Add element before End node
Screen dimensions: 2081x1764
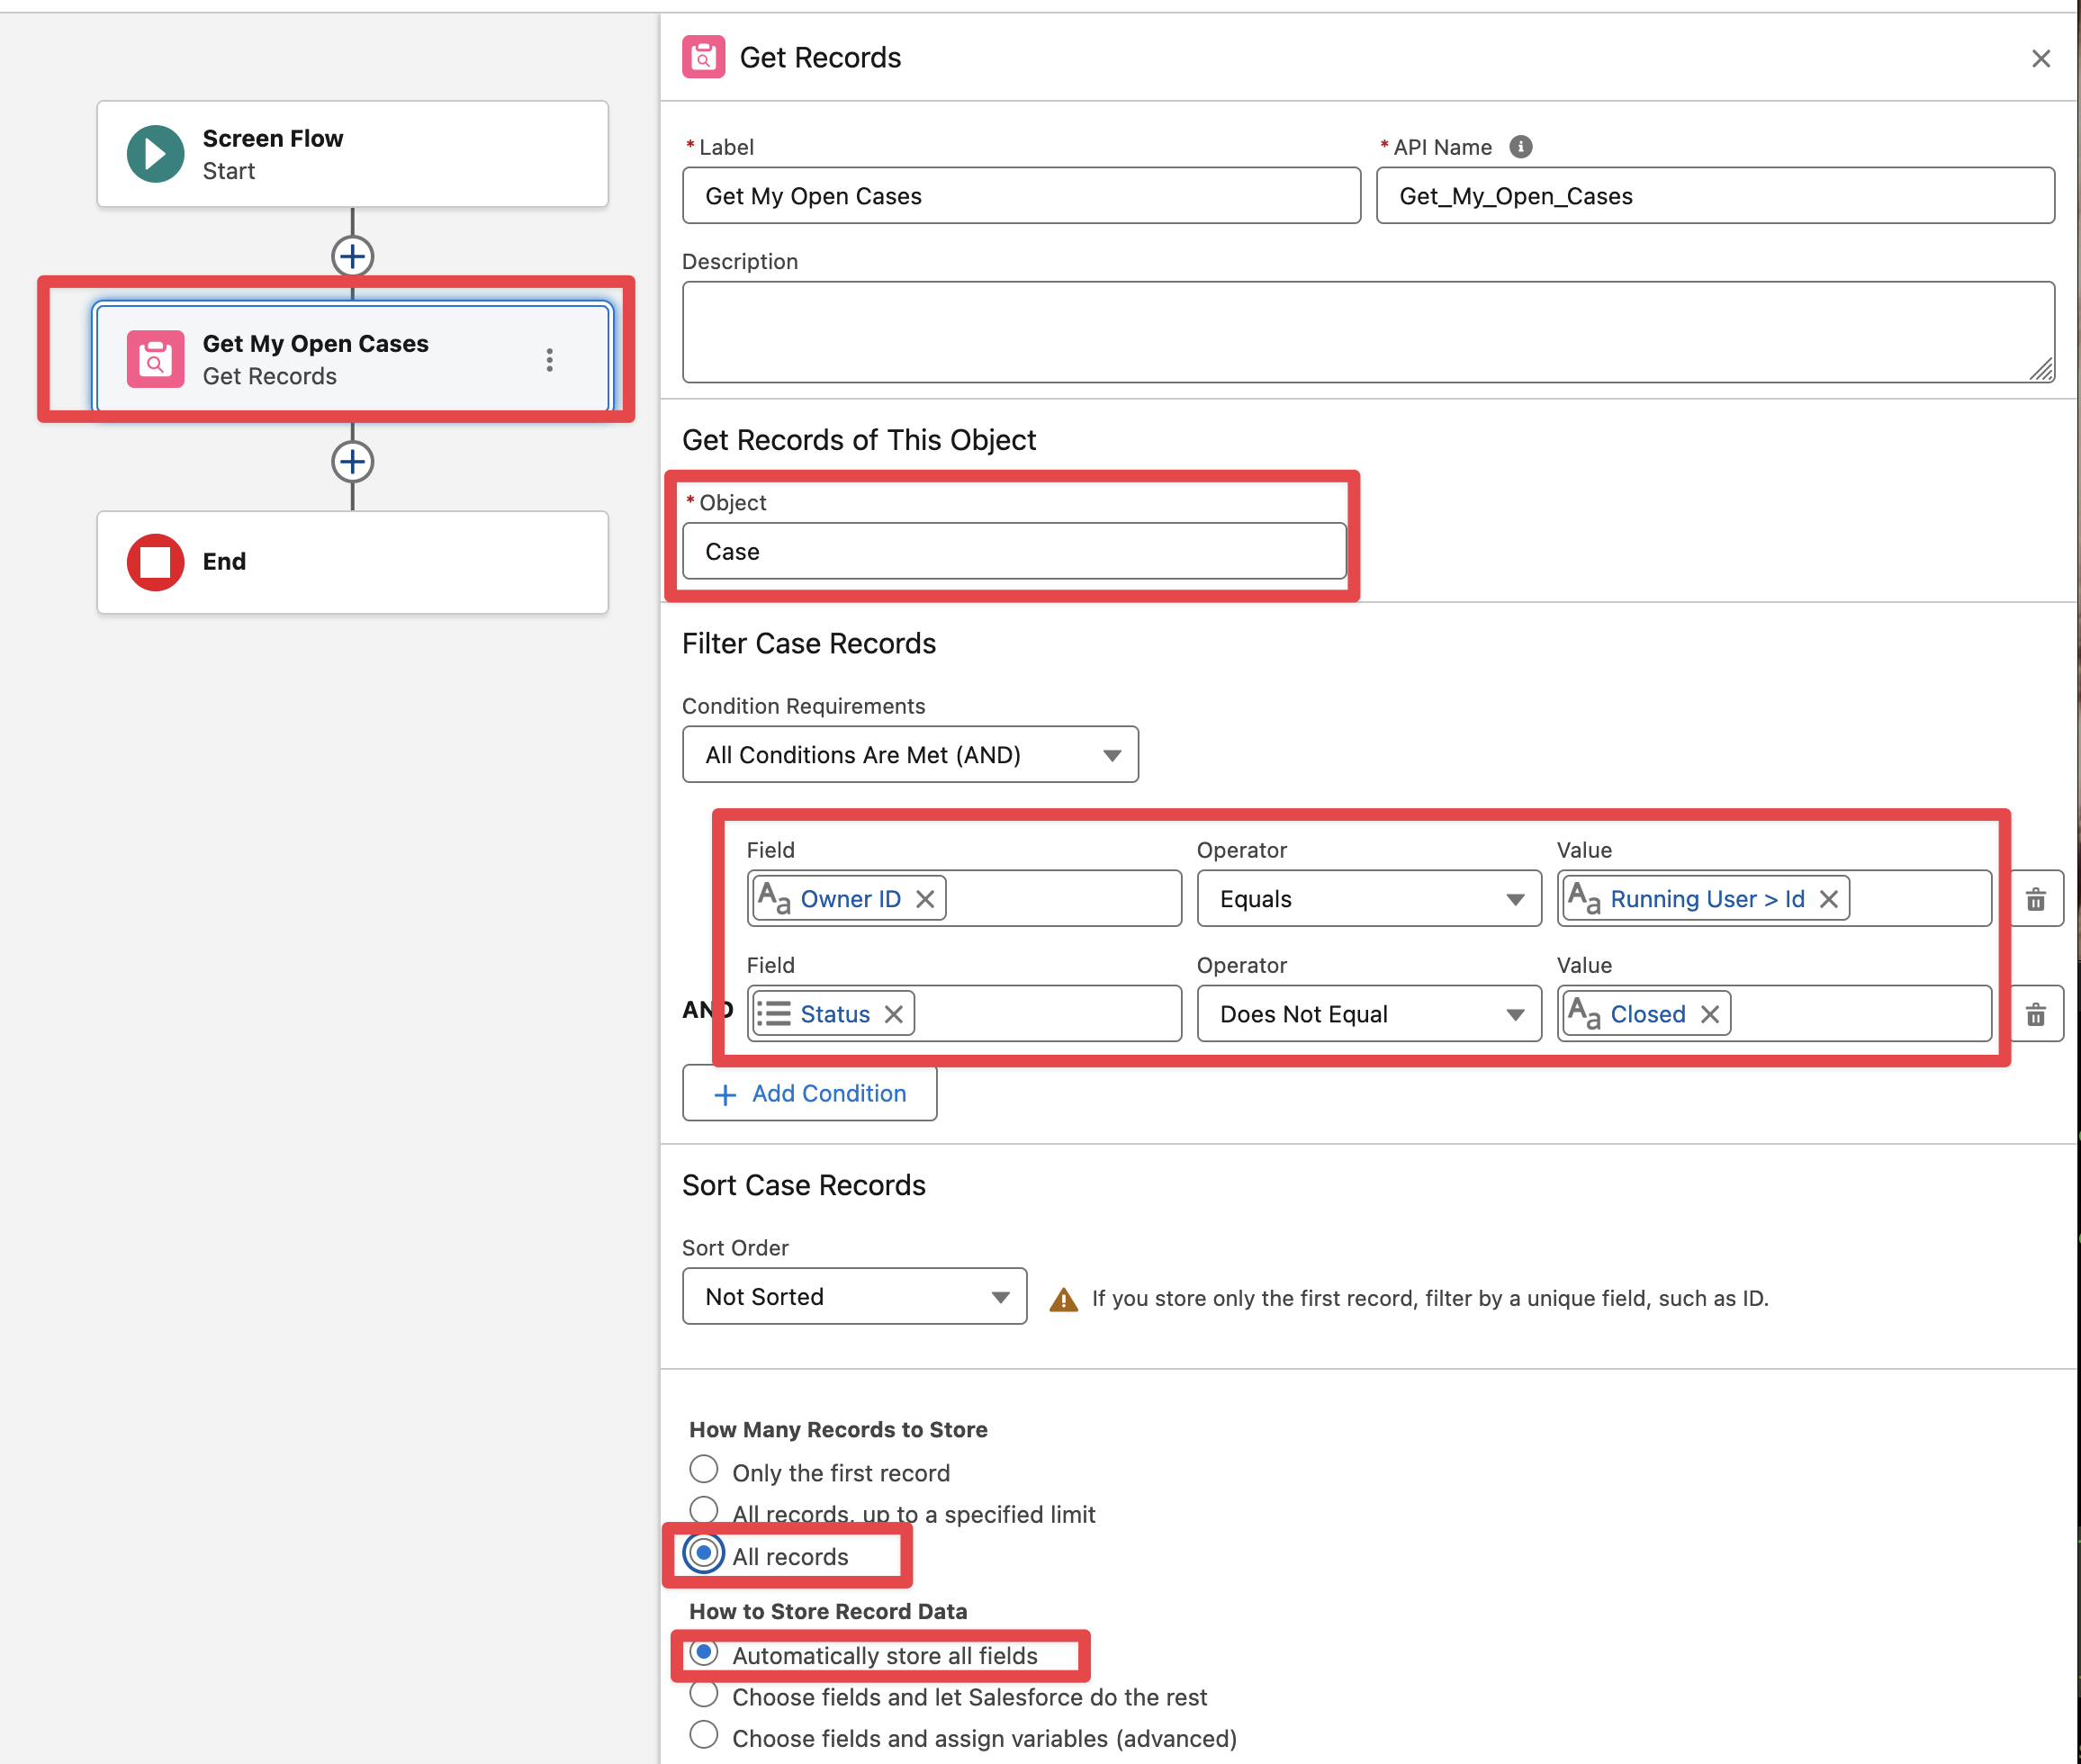(x=352, y=462)
